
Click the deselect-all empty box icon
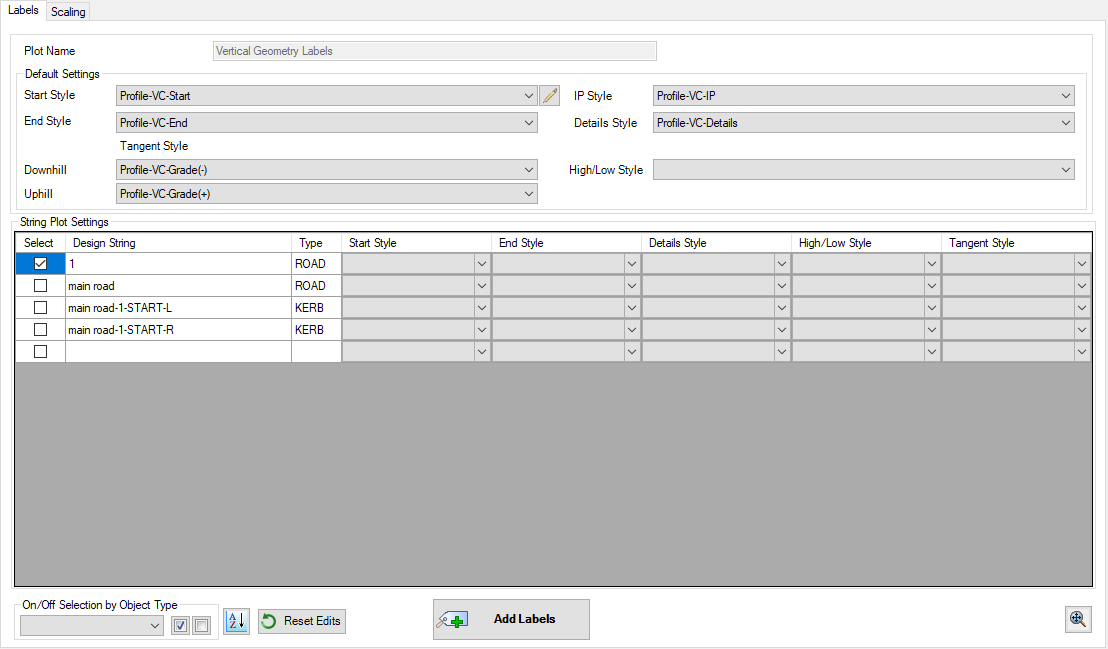[x=201, y=626]
